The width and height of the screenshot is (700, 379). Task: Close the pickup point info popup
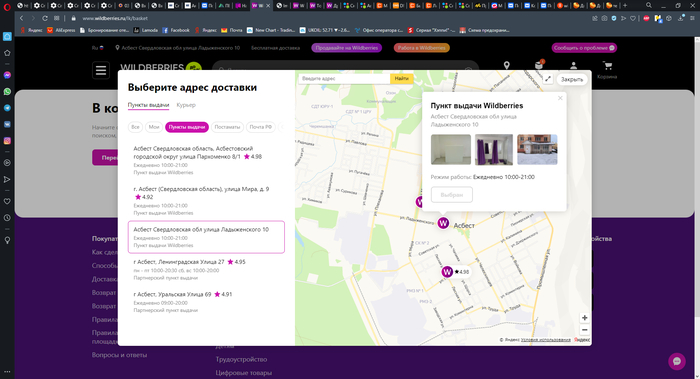click(560, 98)
